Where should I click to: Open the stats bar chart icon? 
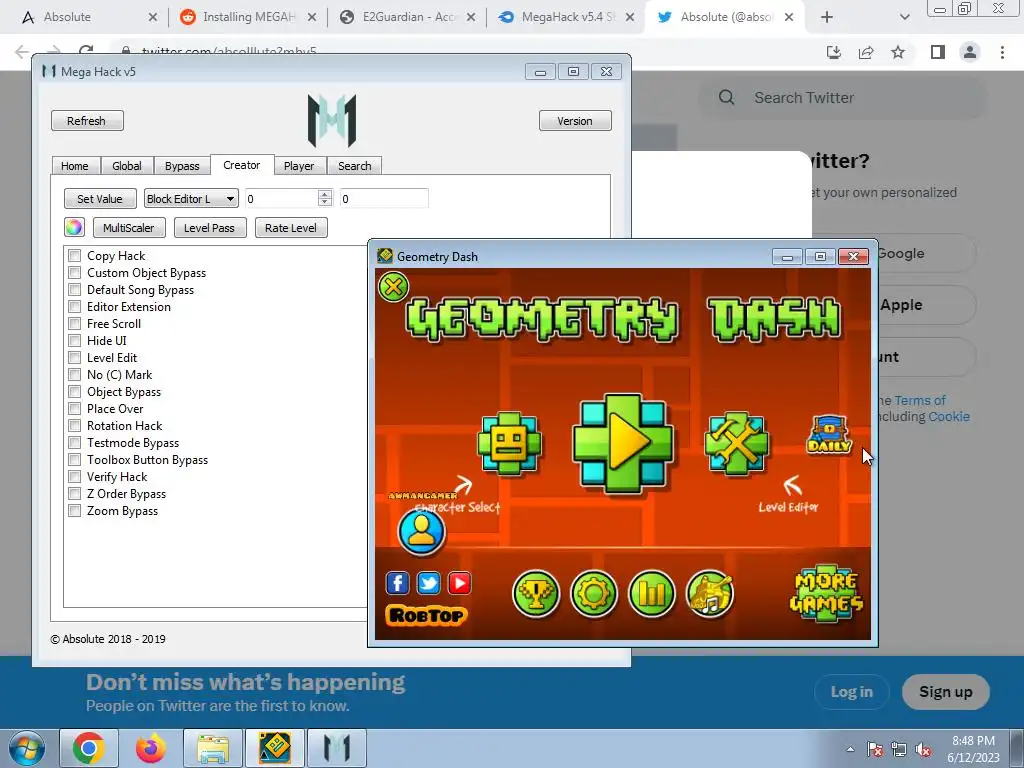pos(652,594)
